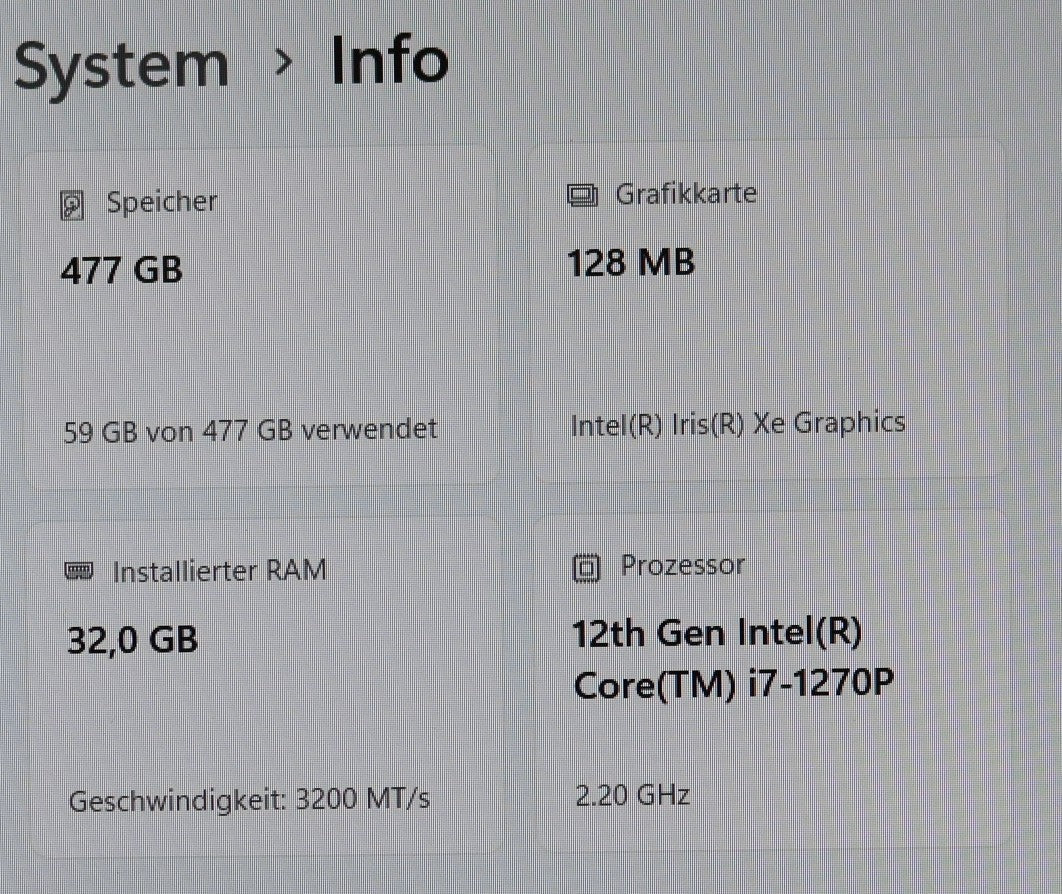Click the Speicher storage drive icon

click(74, 206)
